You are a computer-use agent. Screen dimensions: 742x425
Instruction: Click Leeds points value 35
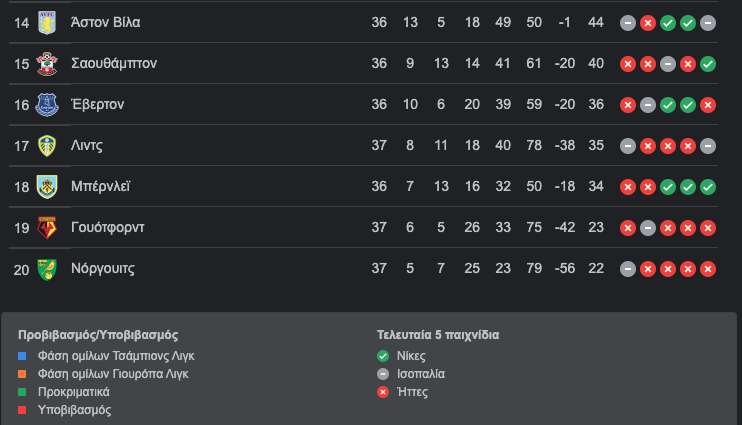[x=596, y=145]
